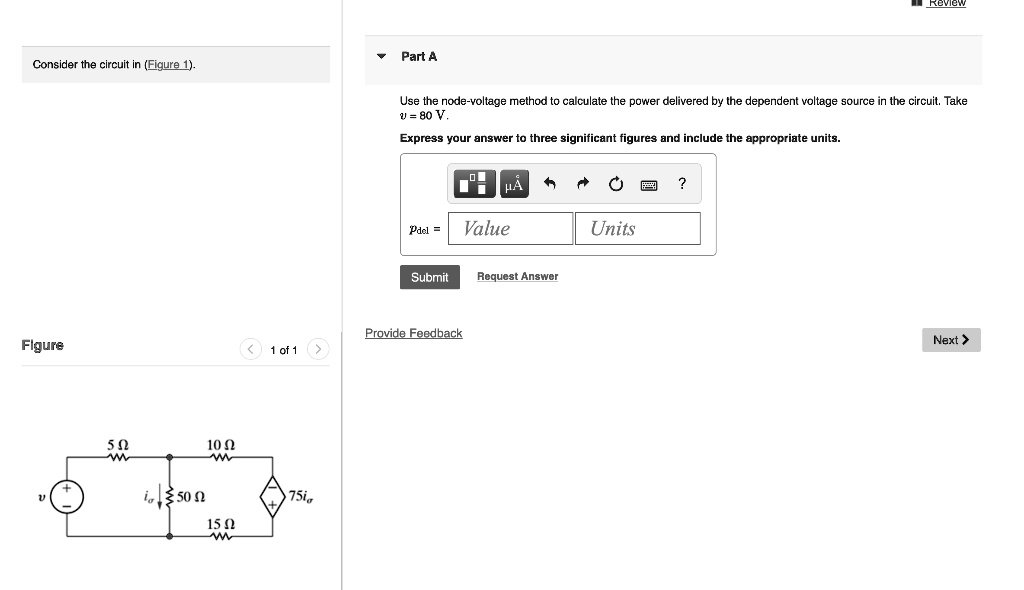Click the previous figure chevron

(x=250, y=349)
